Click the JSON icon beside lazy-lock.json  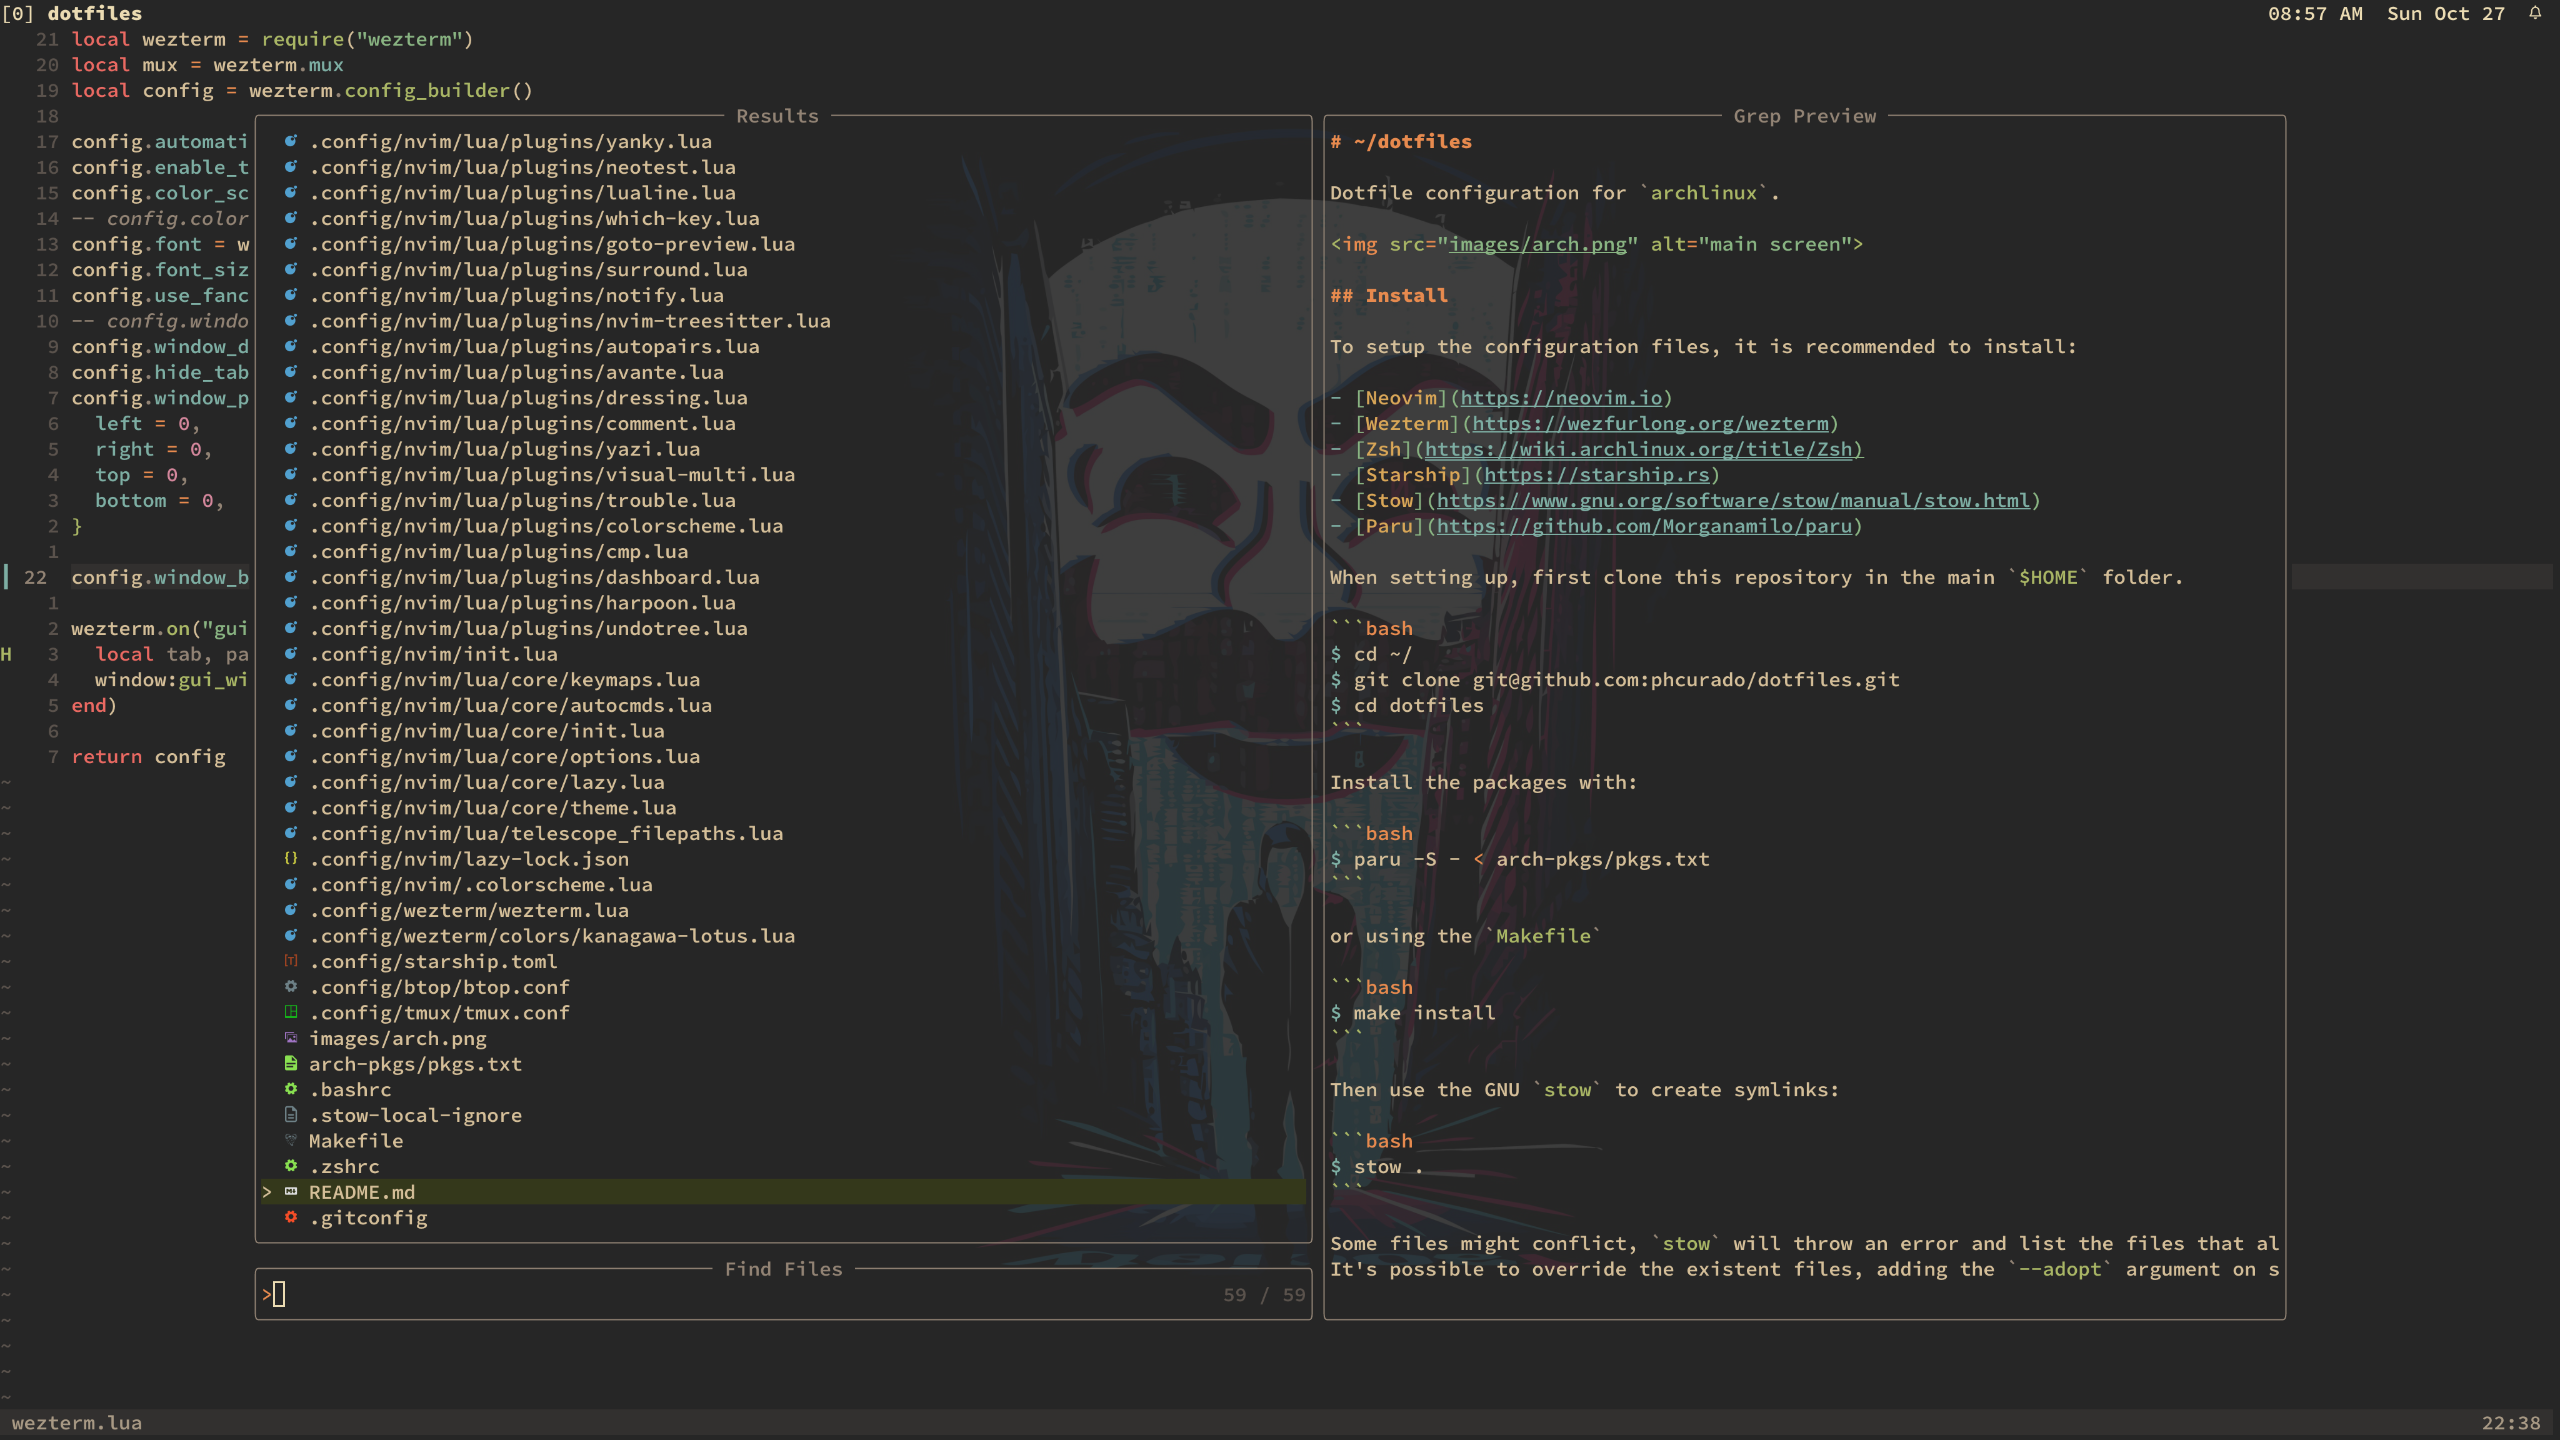[x=290, y=858]
